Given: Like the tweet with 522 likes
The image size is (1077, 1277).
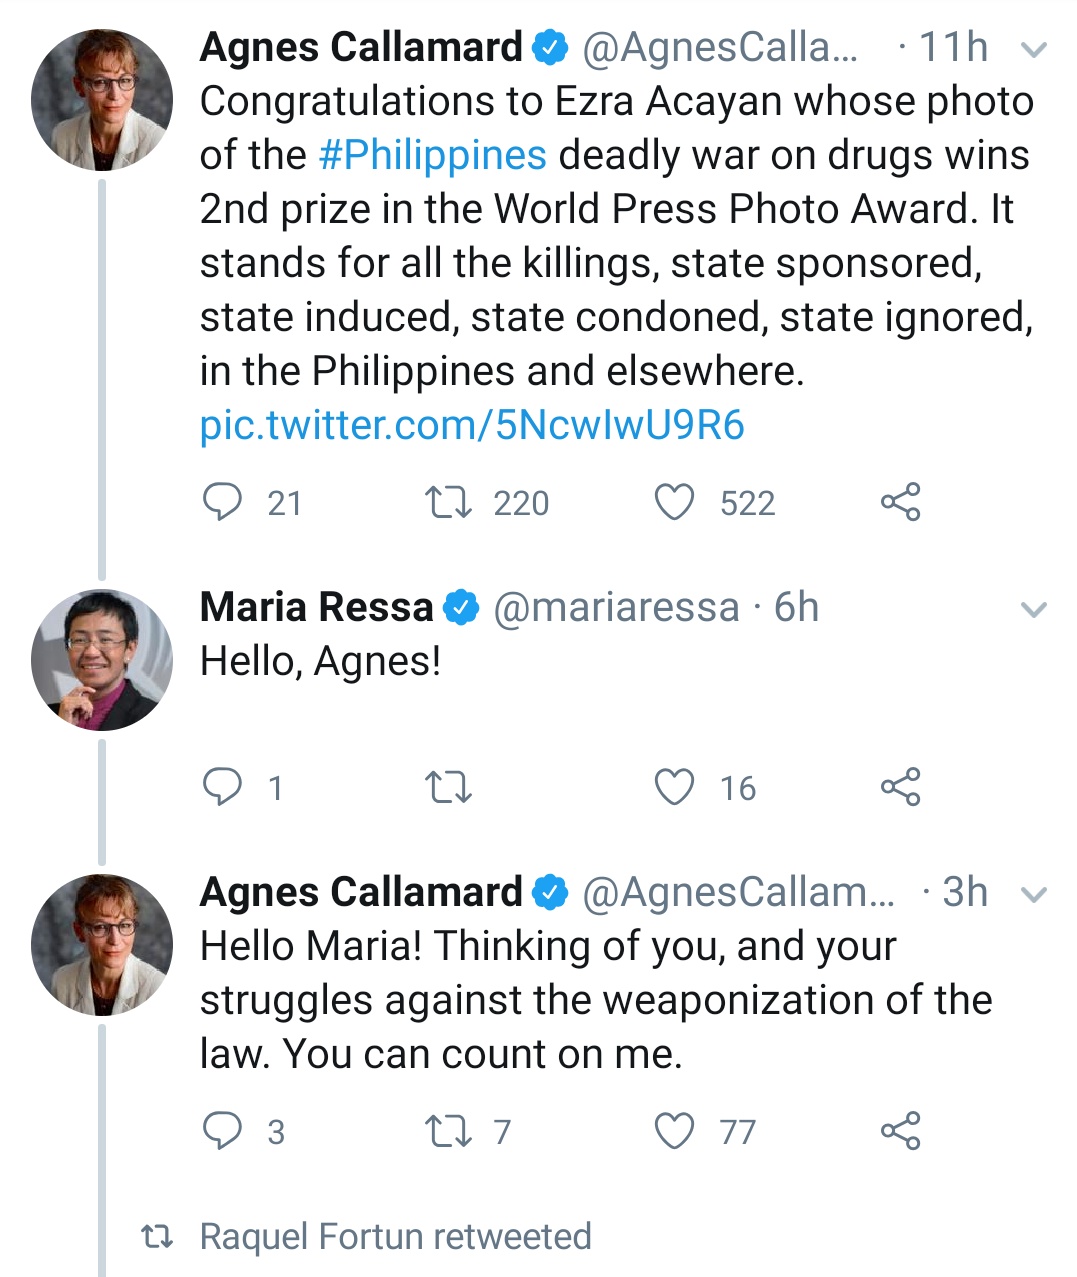Looking at the screenshot, I should (x=674, y=502).
